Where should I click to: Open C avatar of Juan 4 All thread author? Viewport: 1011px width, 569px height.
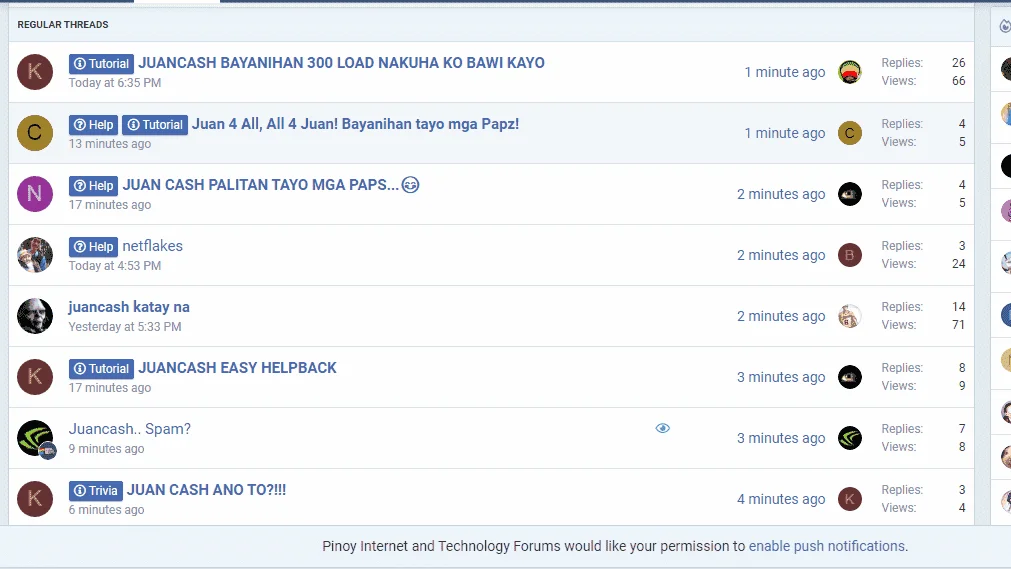(35, 133)
